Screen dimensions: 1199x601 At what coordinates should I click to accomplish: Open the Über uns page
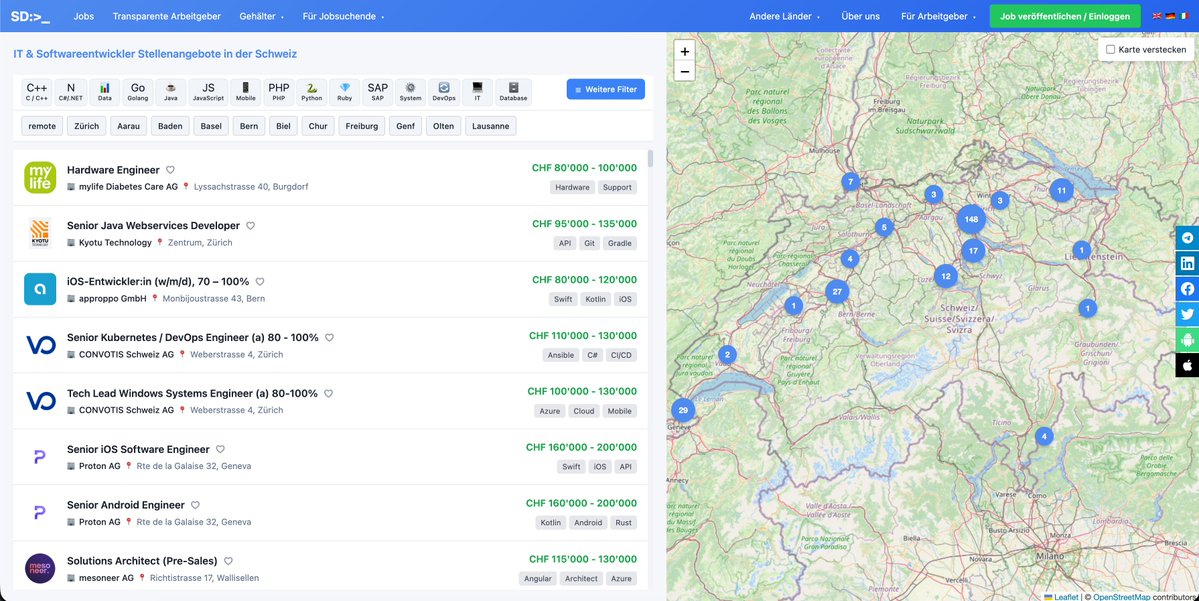[860, 16]
